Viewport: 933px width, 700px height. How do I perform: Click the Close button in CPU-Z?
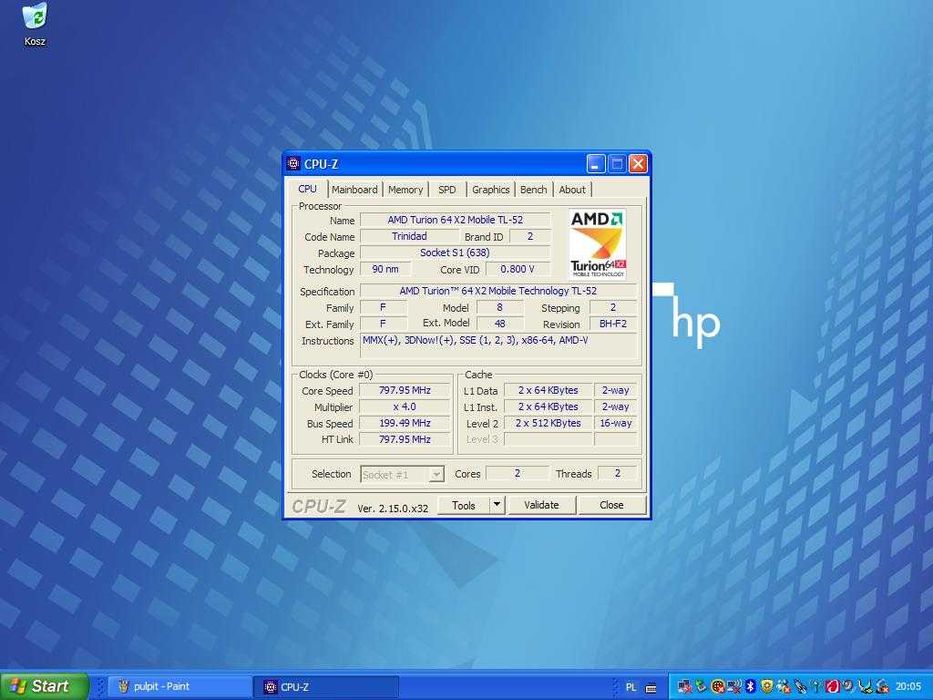tap(612, 505)
